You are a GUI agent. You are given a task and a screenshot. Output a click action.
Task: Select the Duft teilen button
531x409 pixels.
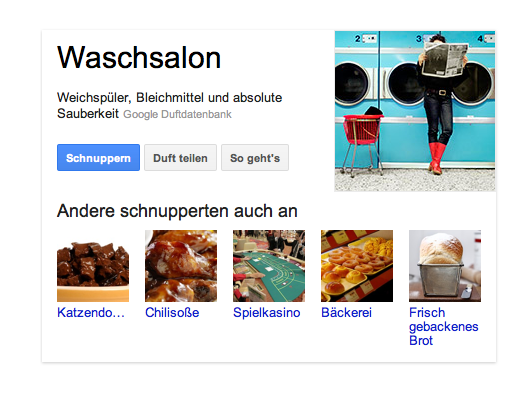(x=180, y=157)
